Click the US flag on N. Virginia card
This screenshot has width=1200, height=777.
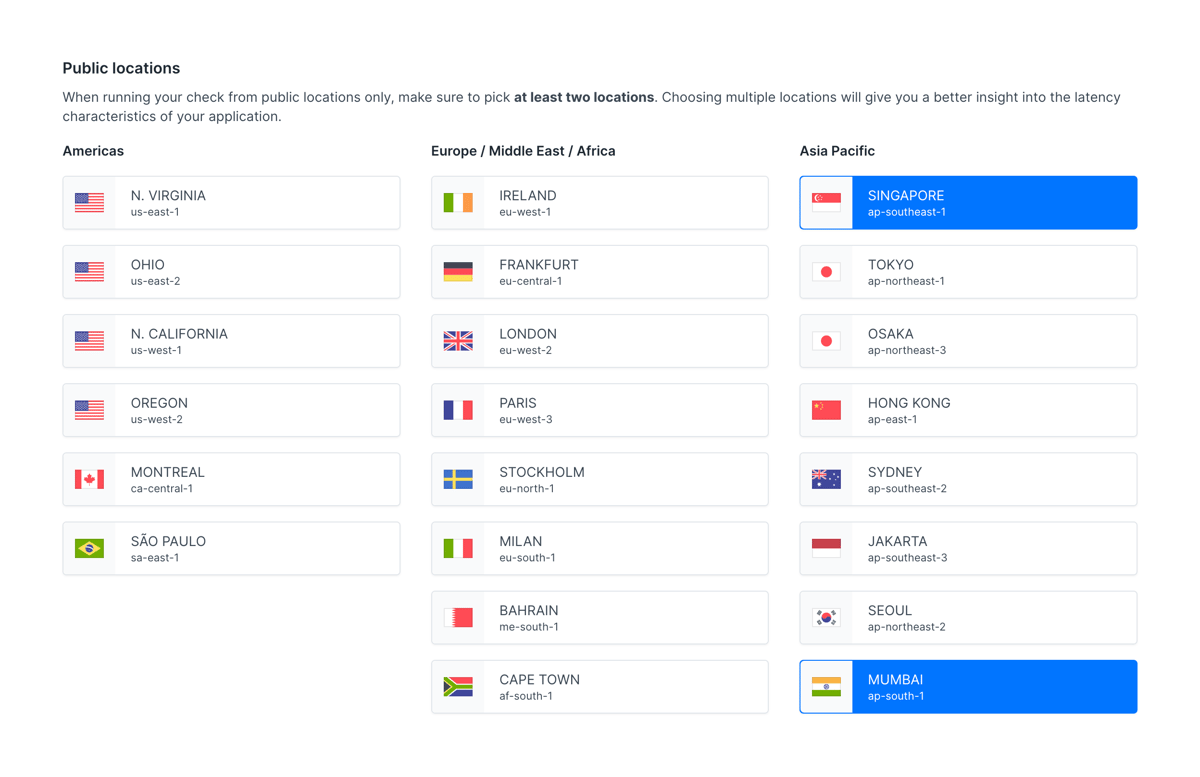point(89,202)
